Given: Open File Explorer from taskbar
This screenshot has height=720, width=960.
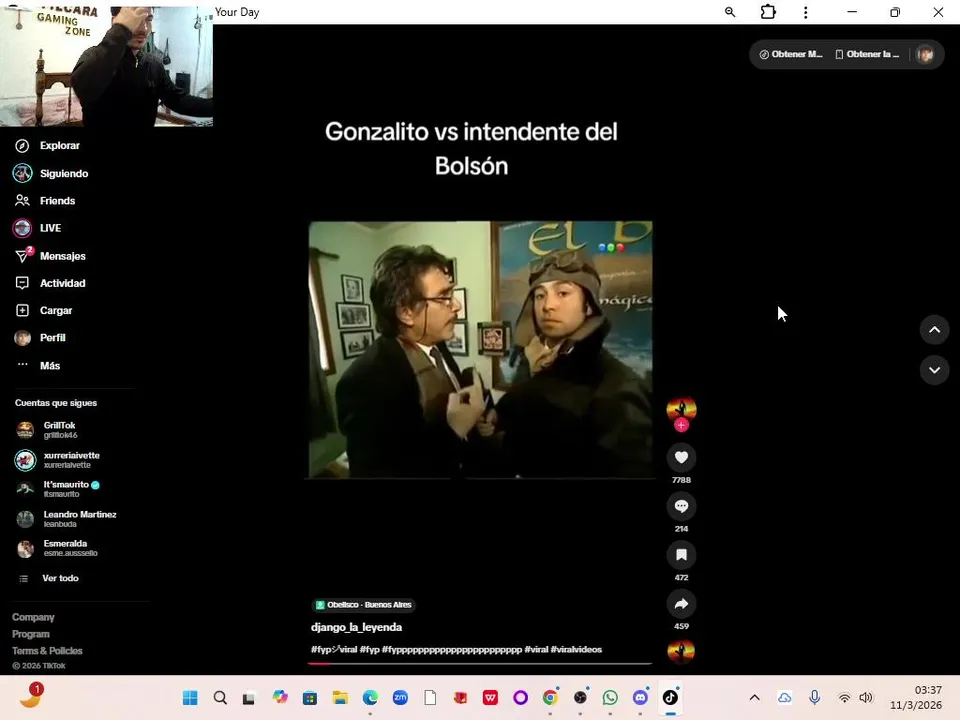Looking at the screenshot, I should (x=340, y=698).
